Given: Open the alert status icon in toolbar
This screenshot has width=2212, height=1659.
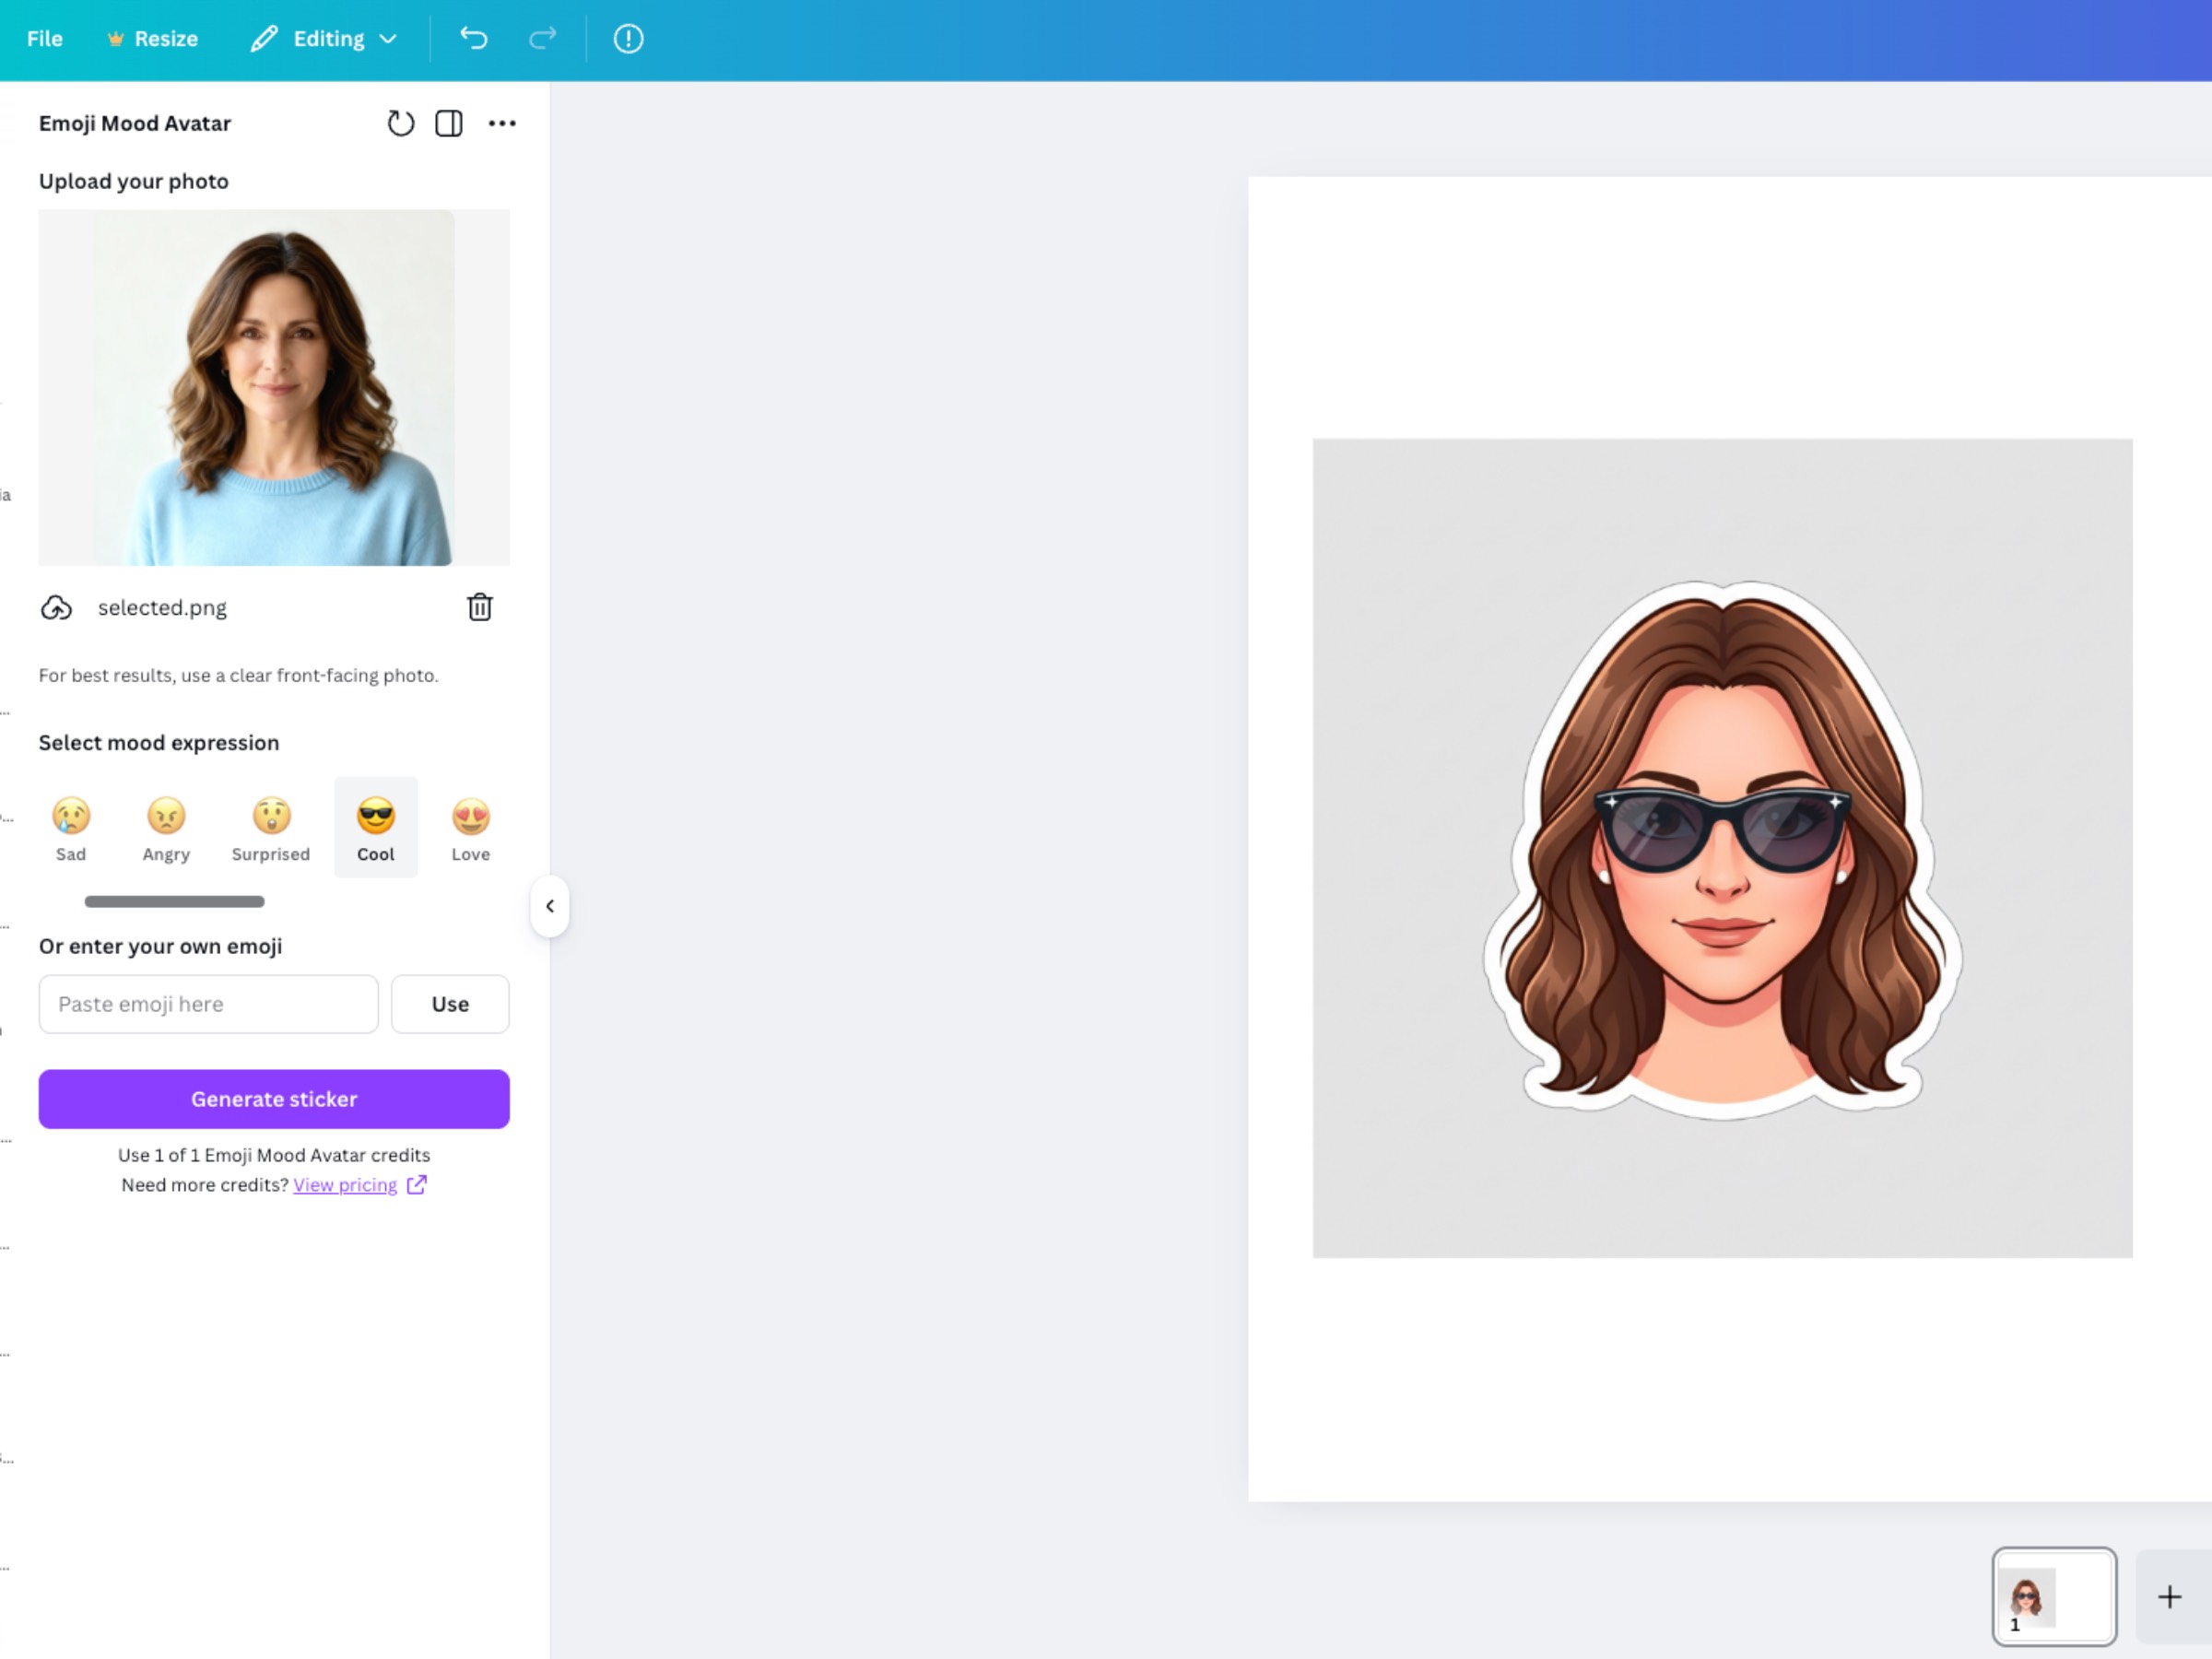Looking at the screenshot, I should 628,39.
